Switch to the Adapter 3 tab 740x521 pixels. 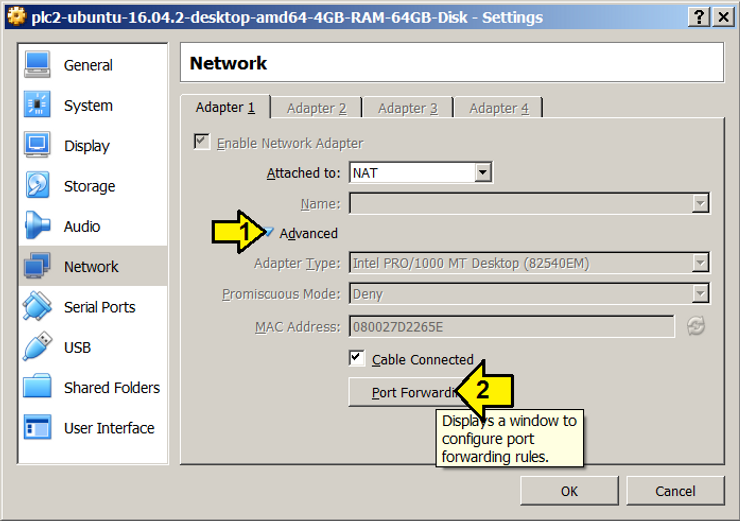(408, 108)
